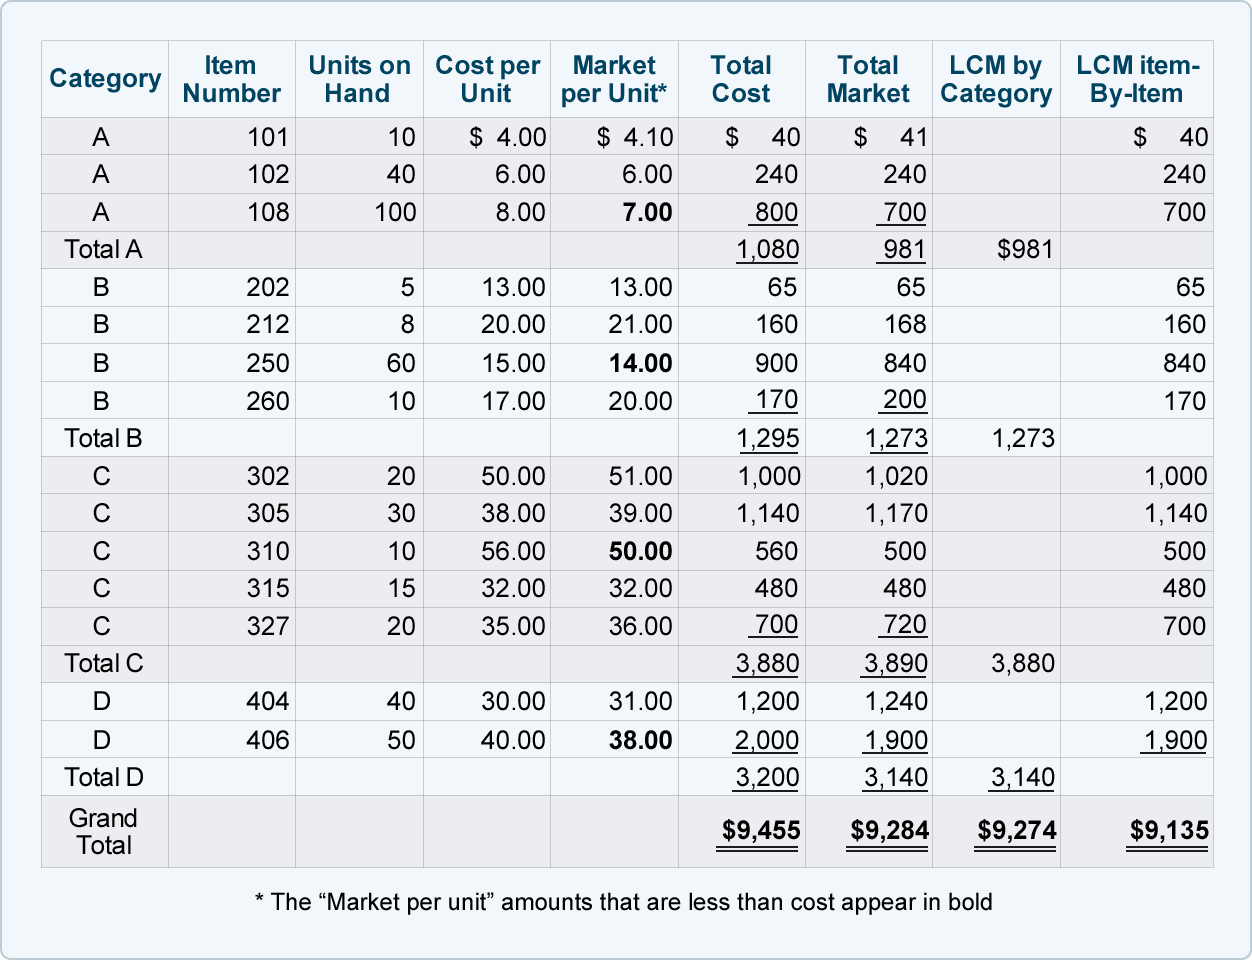Screen dimensions: 1252x960
Task: Click the $9,135 item-by-item grand total
Action: (1169, 830)
